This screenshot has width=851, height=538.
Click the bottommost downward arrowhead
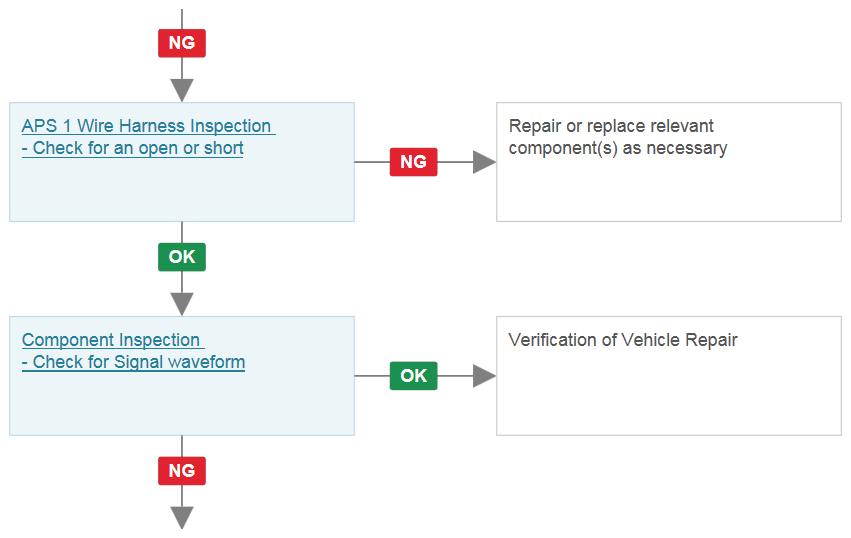182,518
